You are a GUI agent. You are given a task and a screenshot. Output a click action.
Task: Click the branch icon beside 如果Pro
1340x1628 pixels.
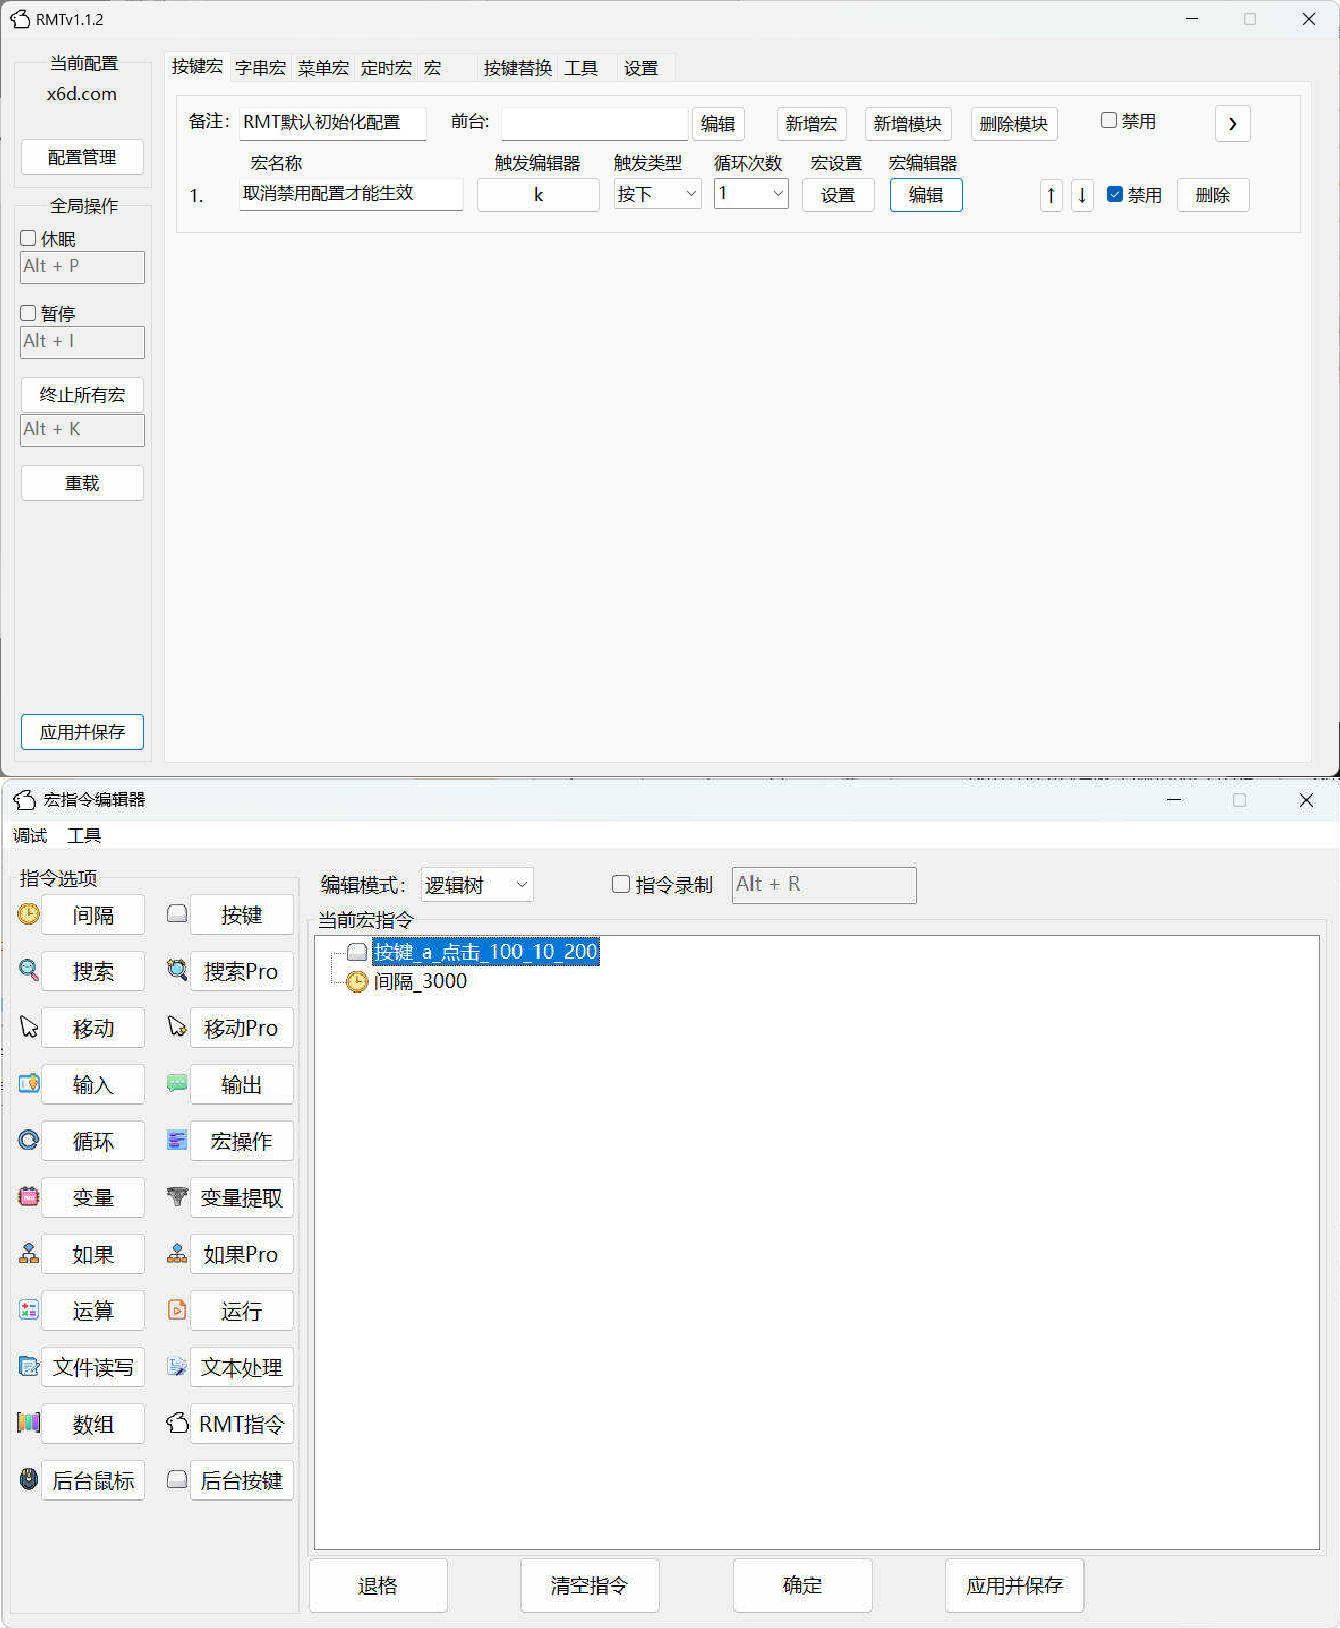[x=177, y=1253]
